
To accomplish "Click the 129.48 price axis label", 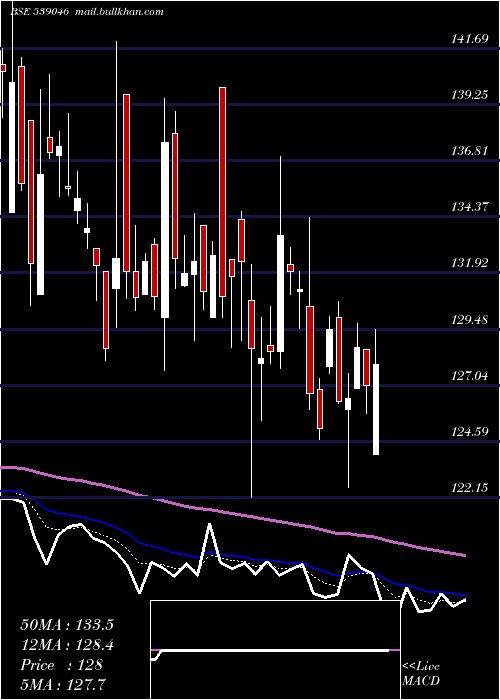I will [470, 320].
